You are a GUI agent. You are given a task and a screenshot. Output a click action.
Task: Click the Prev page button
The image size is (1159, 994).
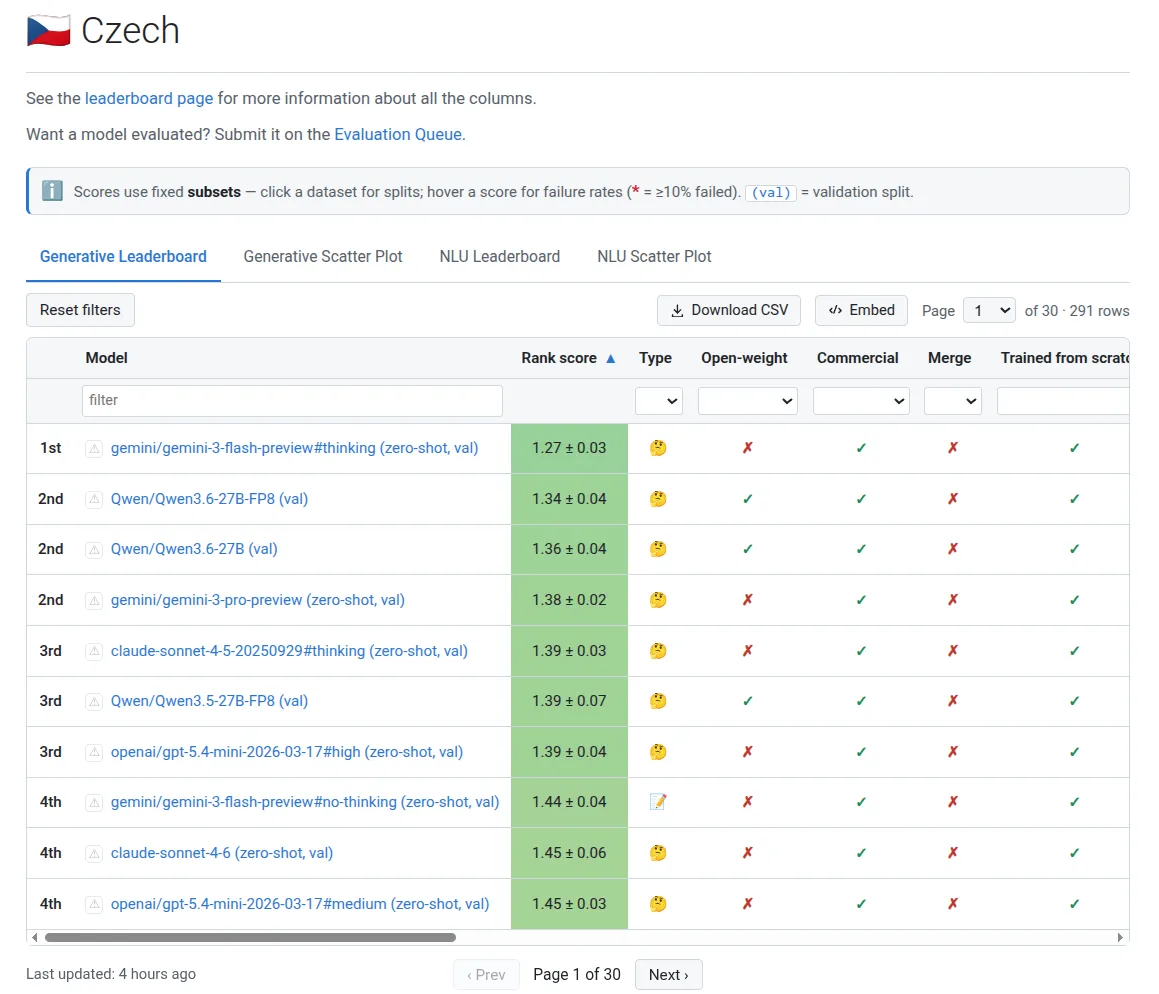[x=486, y=975]
